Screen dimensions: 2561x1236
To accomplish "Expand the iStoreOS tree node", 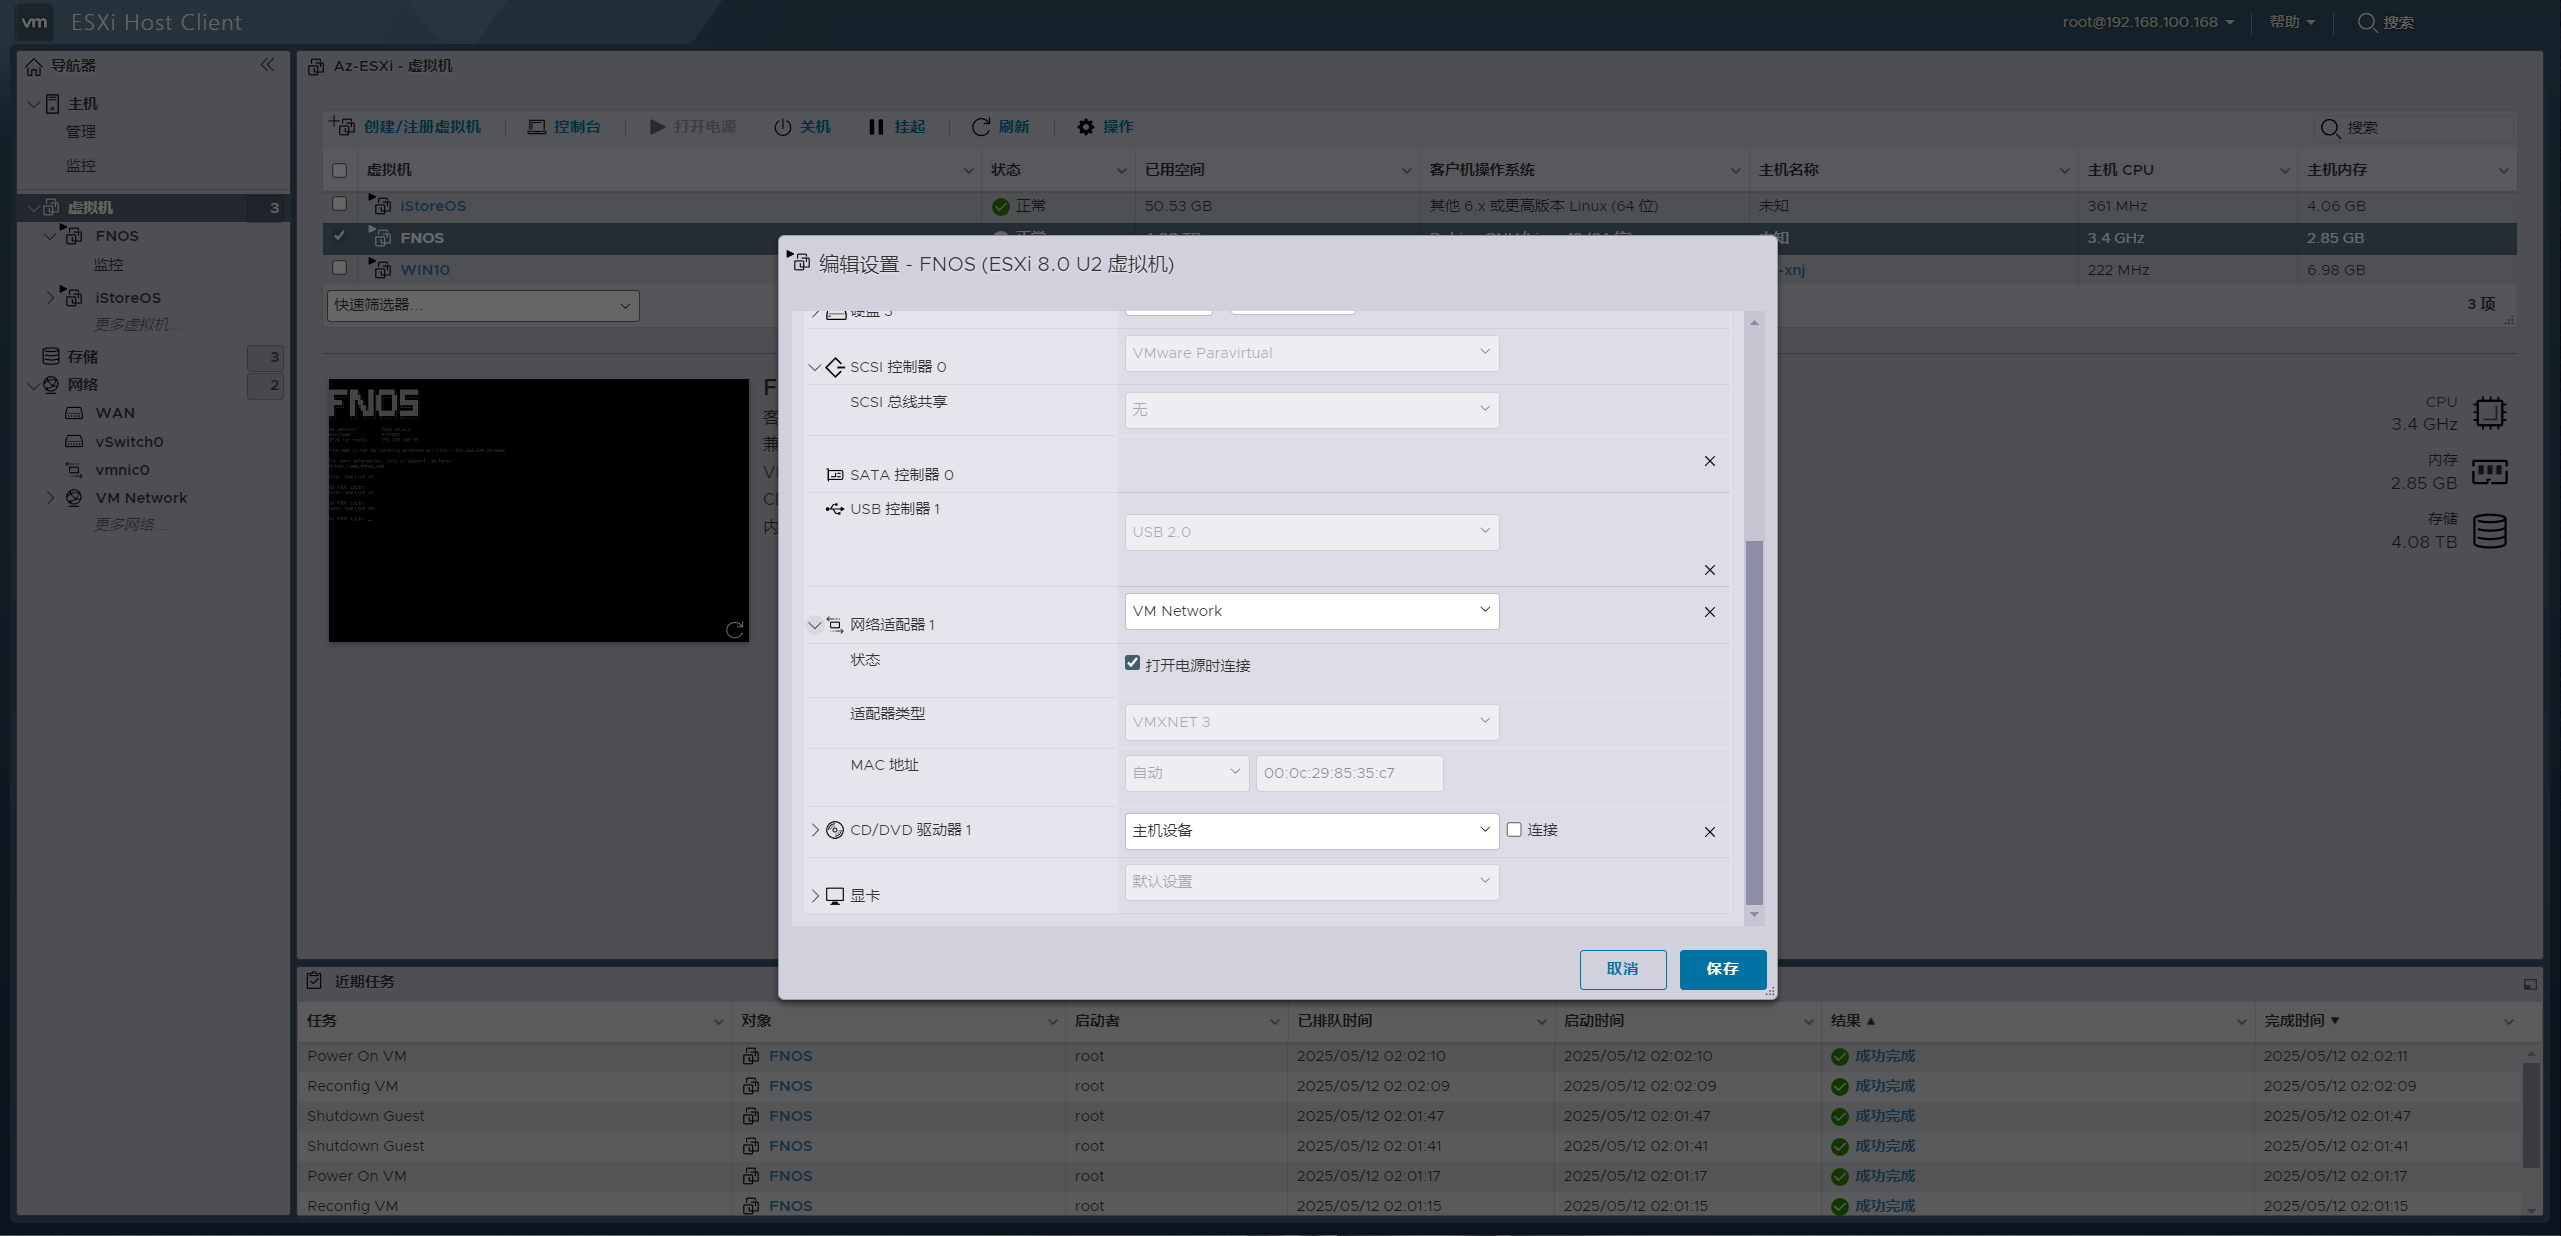I will click(50, 298).
